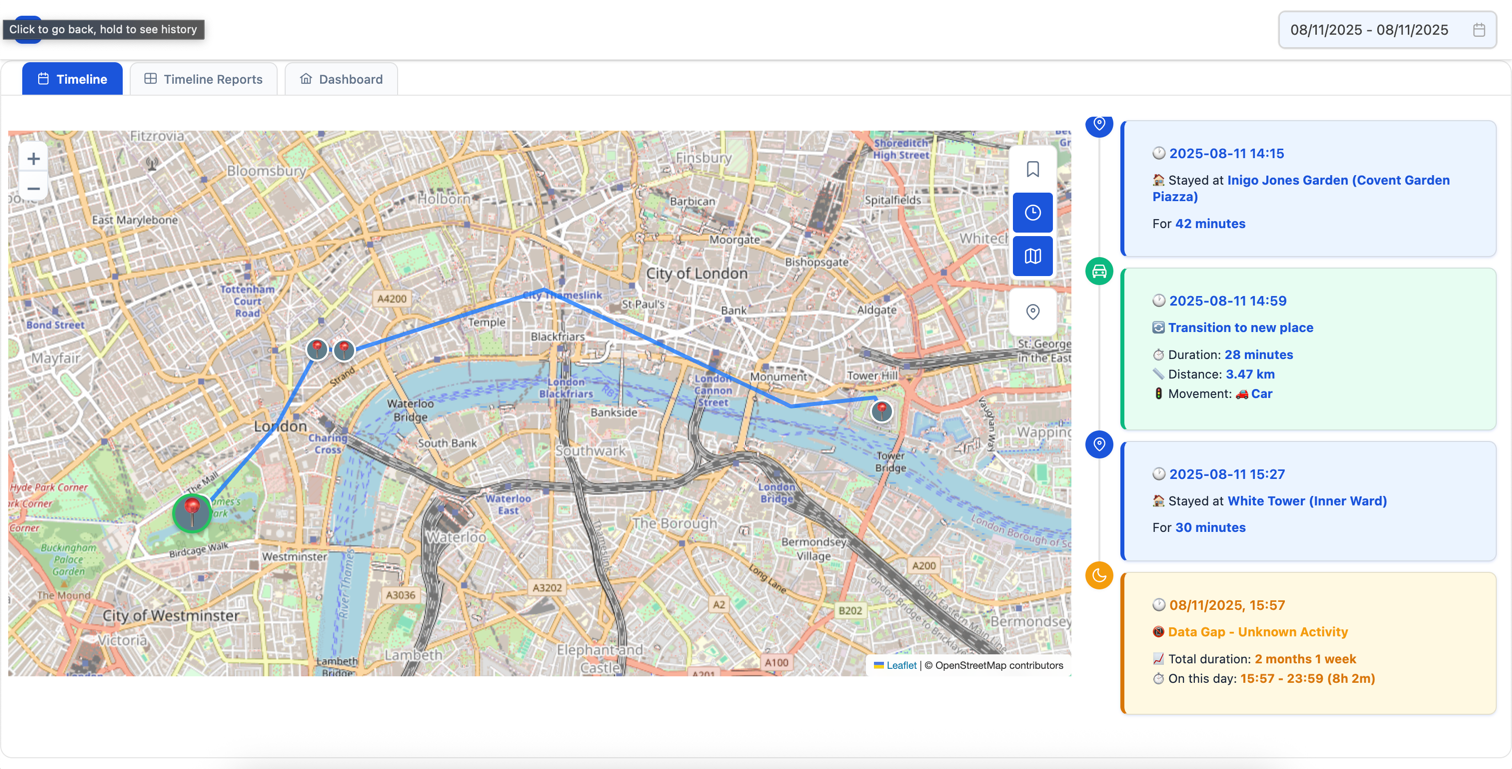1512x769 pixels.
Task: Open the Timeline Reports tab
Action: (x=203, y=79)
